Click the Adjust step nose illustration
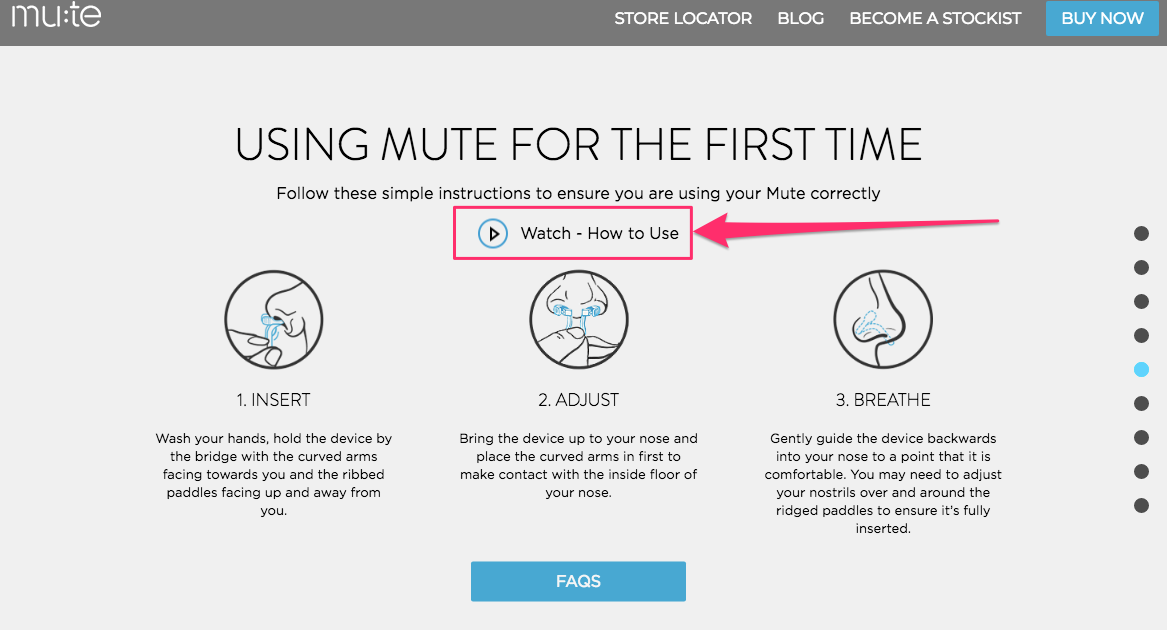The width and height of the screenshot is (1167, 630). 579,319
